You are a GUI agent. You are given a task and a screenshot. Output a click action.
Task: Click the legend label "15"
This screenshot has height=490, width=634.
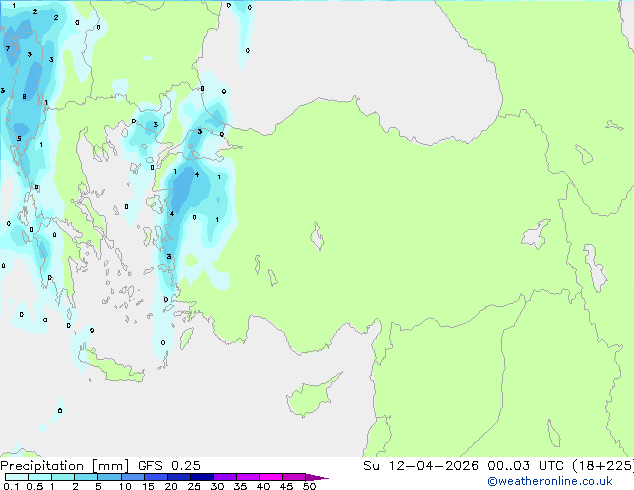click(148, 486)
